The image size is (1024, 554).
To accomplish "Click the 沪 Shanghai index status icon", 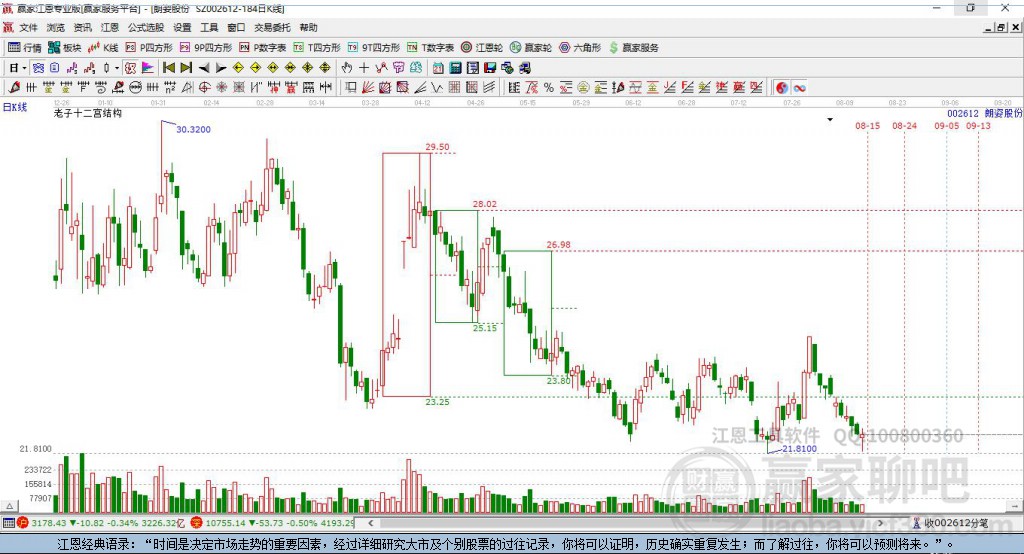I will coord(23,523).
